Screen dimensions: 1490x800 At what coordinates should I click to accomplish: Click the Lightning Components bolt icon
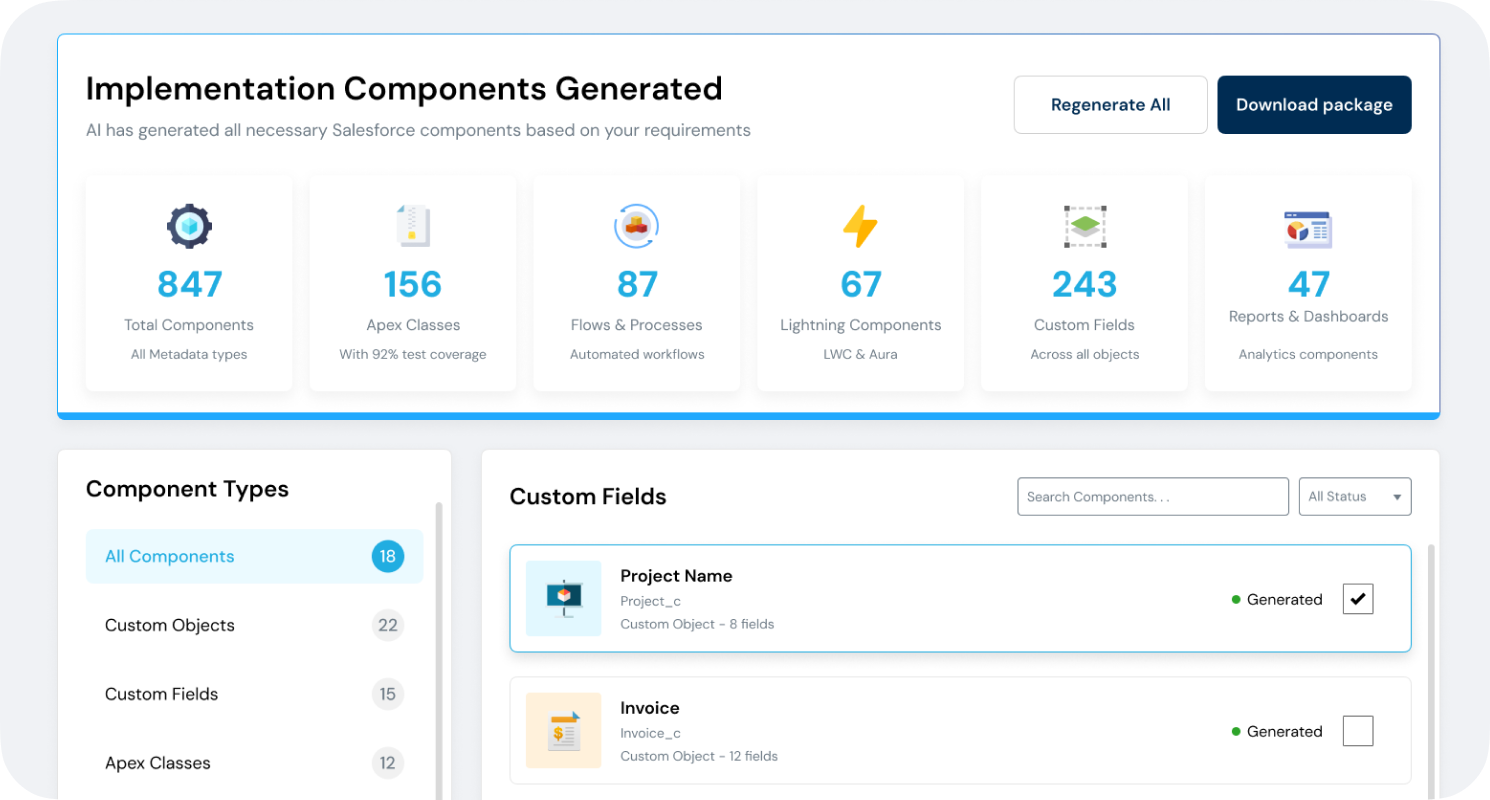(x=860, y=226)
